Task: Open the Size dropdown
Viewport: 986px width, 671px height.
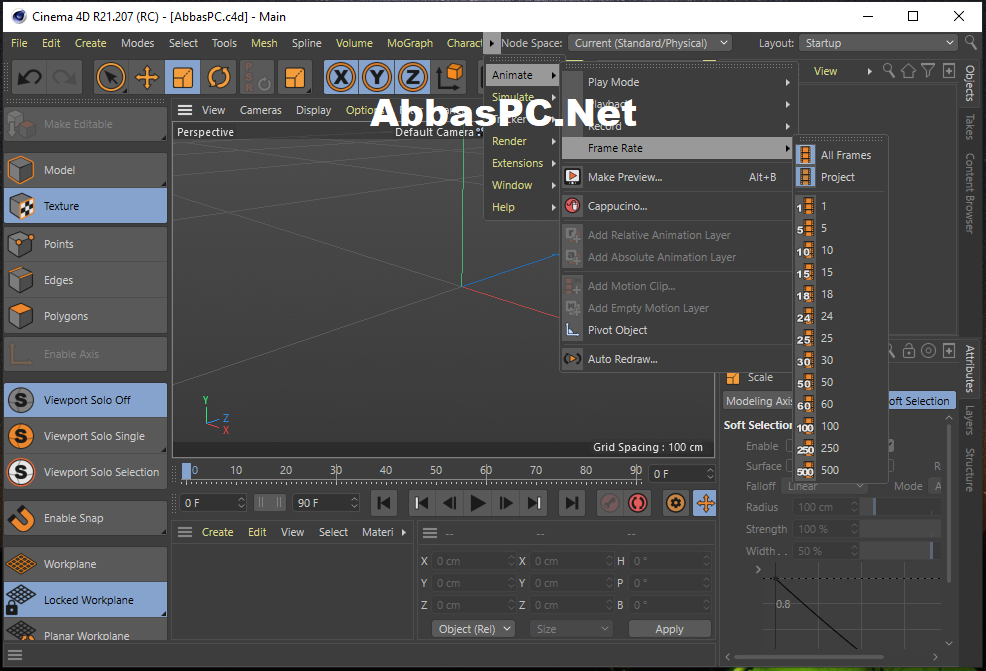Action: (x=571, y=629)
